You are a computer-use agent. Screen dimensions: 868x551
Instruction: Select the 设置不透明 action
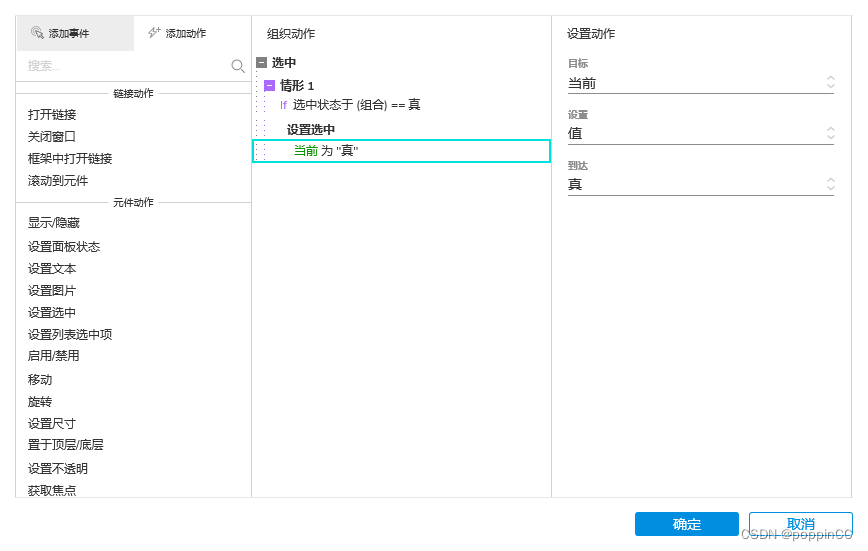(x=58, y=468)
